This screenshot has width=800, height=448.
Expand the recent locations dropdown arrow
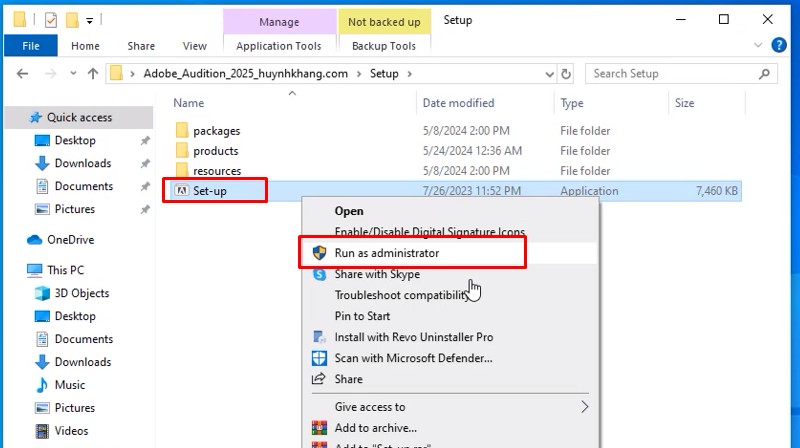[71, 73]
